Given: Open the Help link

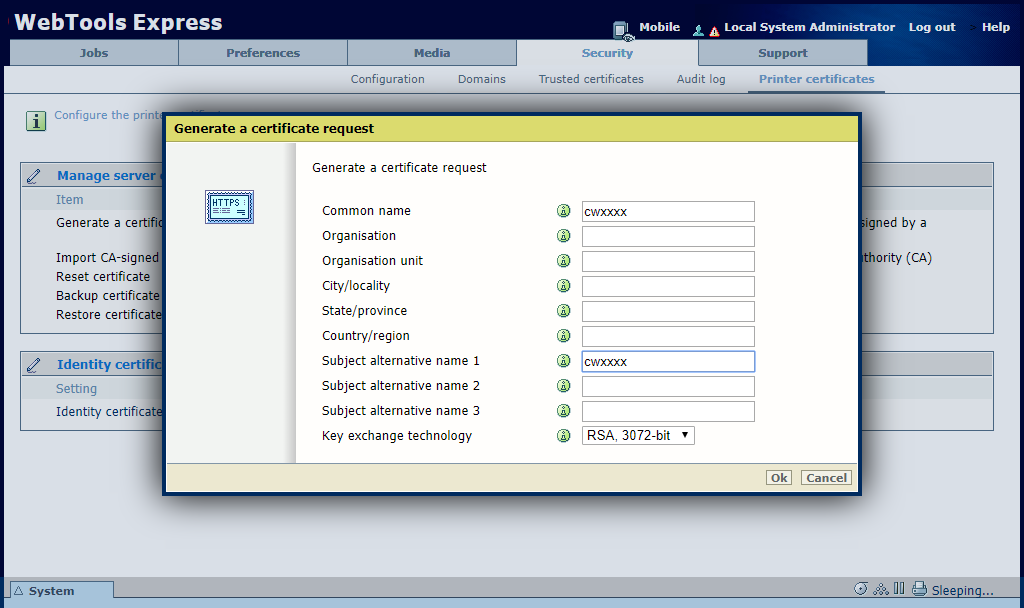Looking at the screenshot, I should point(995,27).
